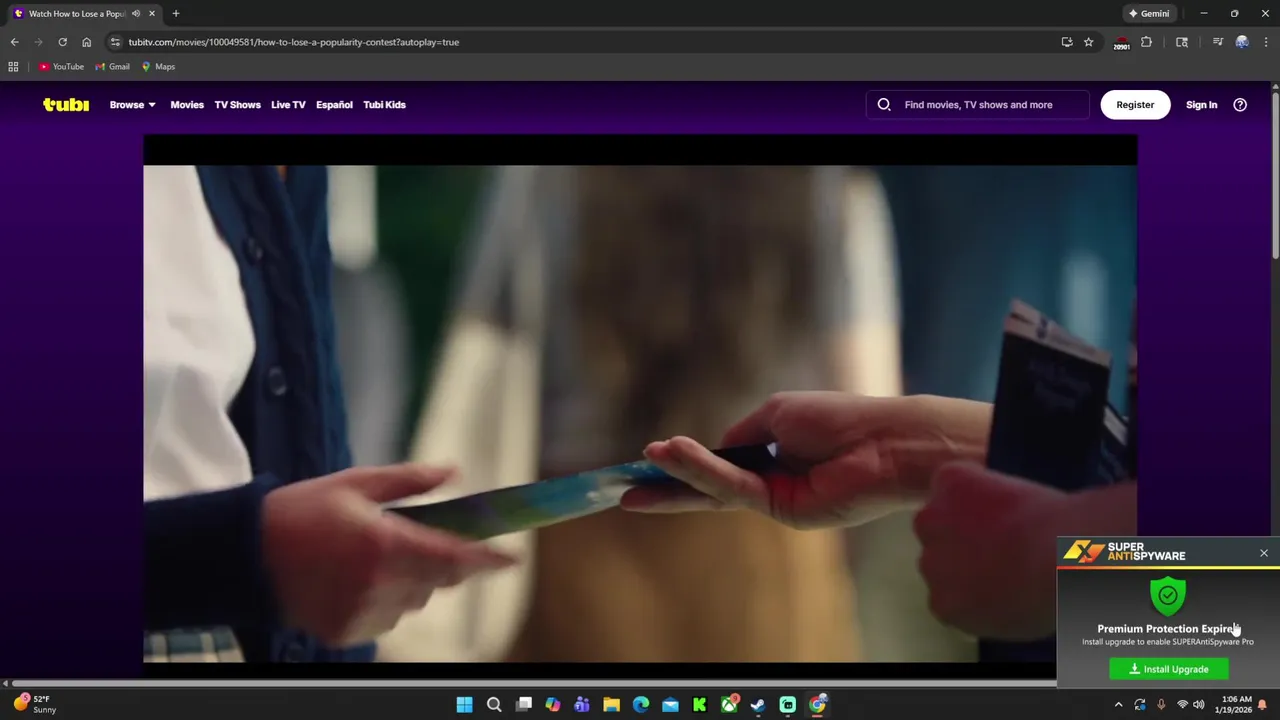Open the Gemini button
The height and width of the screenshot is (720, 1280).
click(1148, 13)
